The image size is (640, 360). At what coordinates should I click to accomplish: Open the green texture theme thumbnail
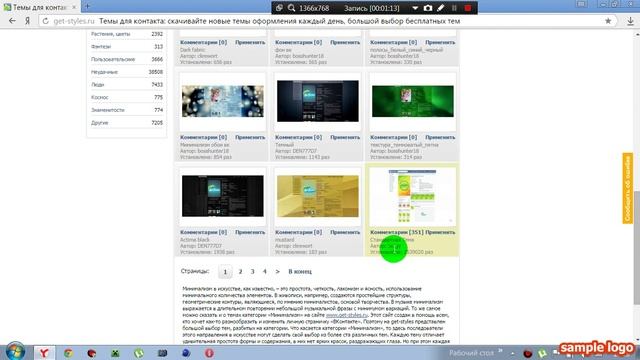(x=413, y=101)
